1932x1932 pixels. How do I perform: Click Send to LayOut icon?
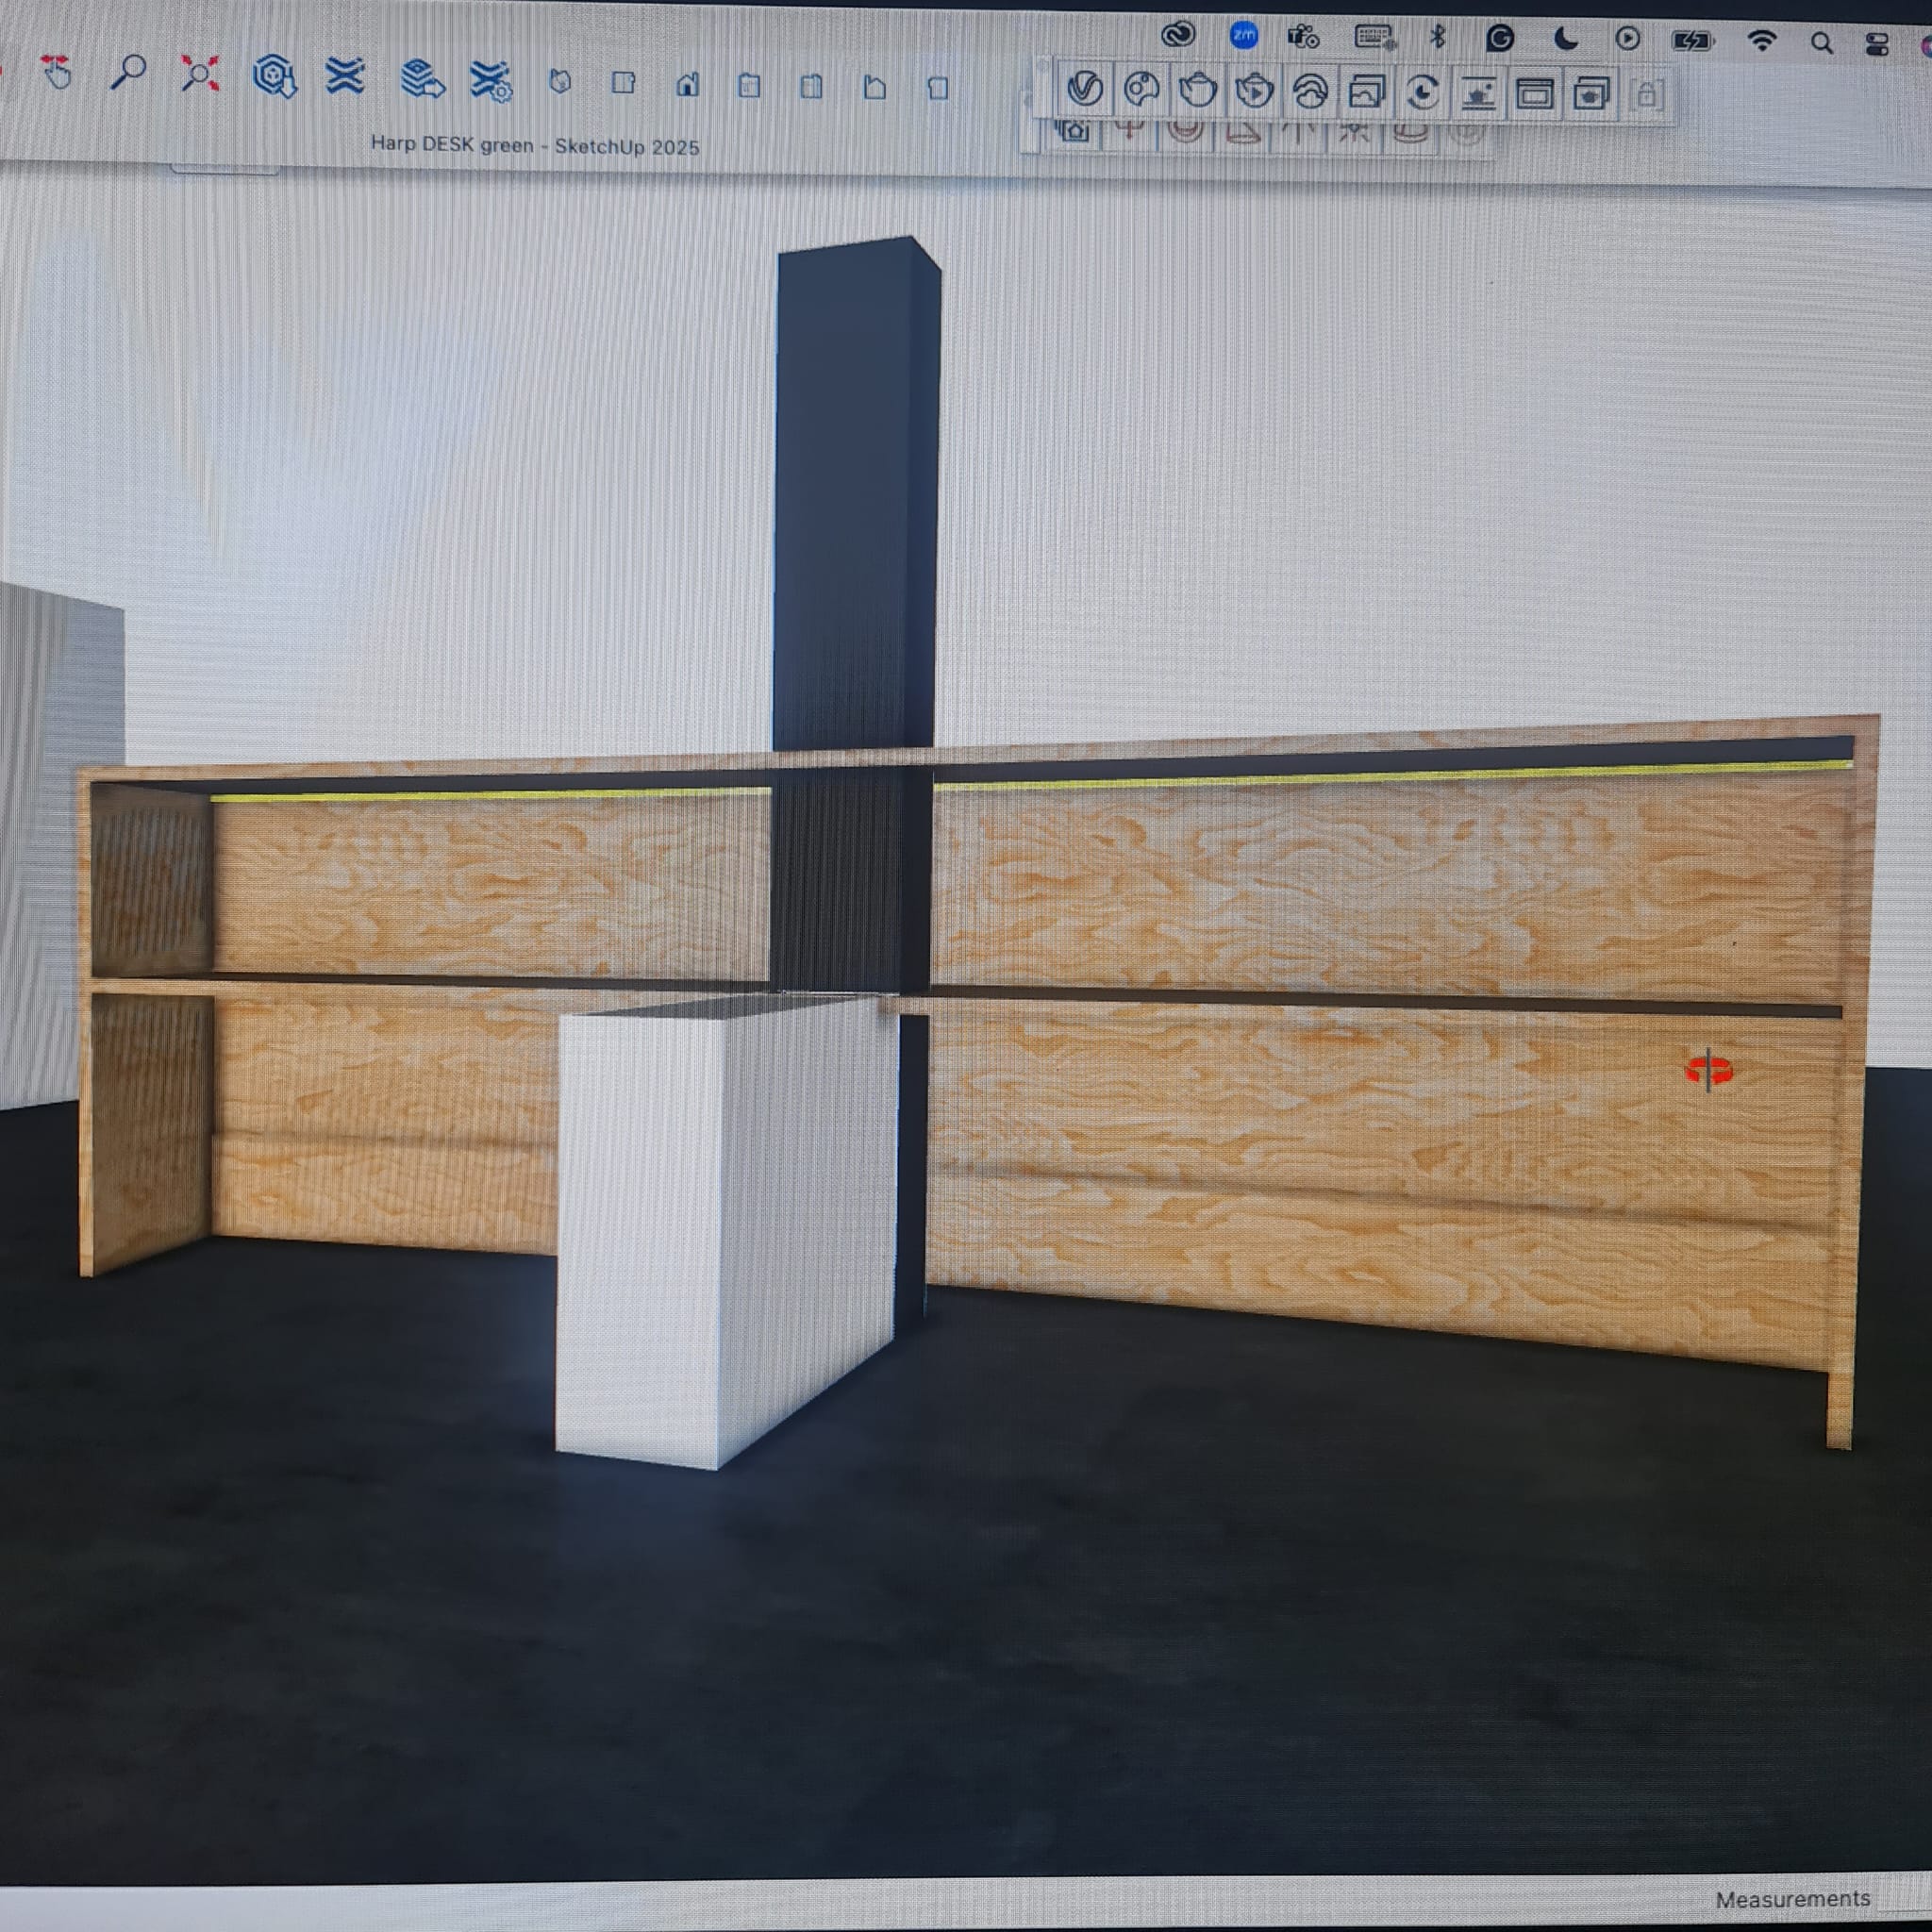click(421, 79)
